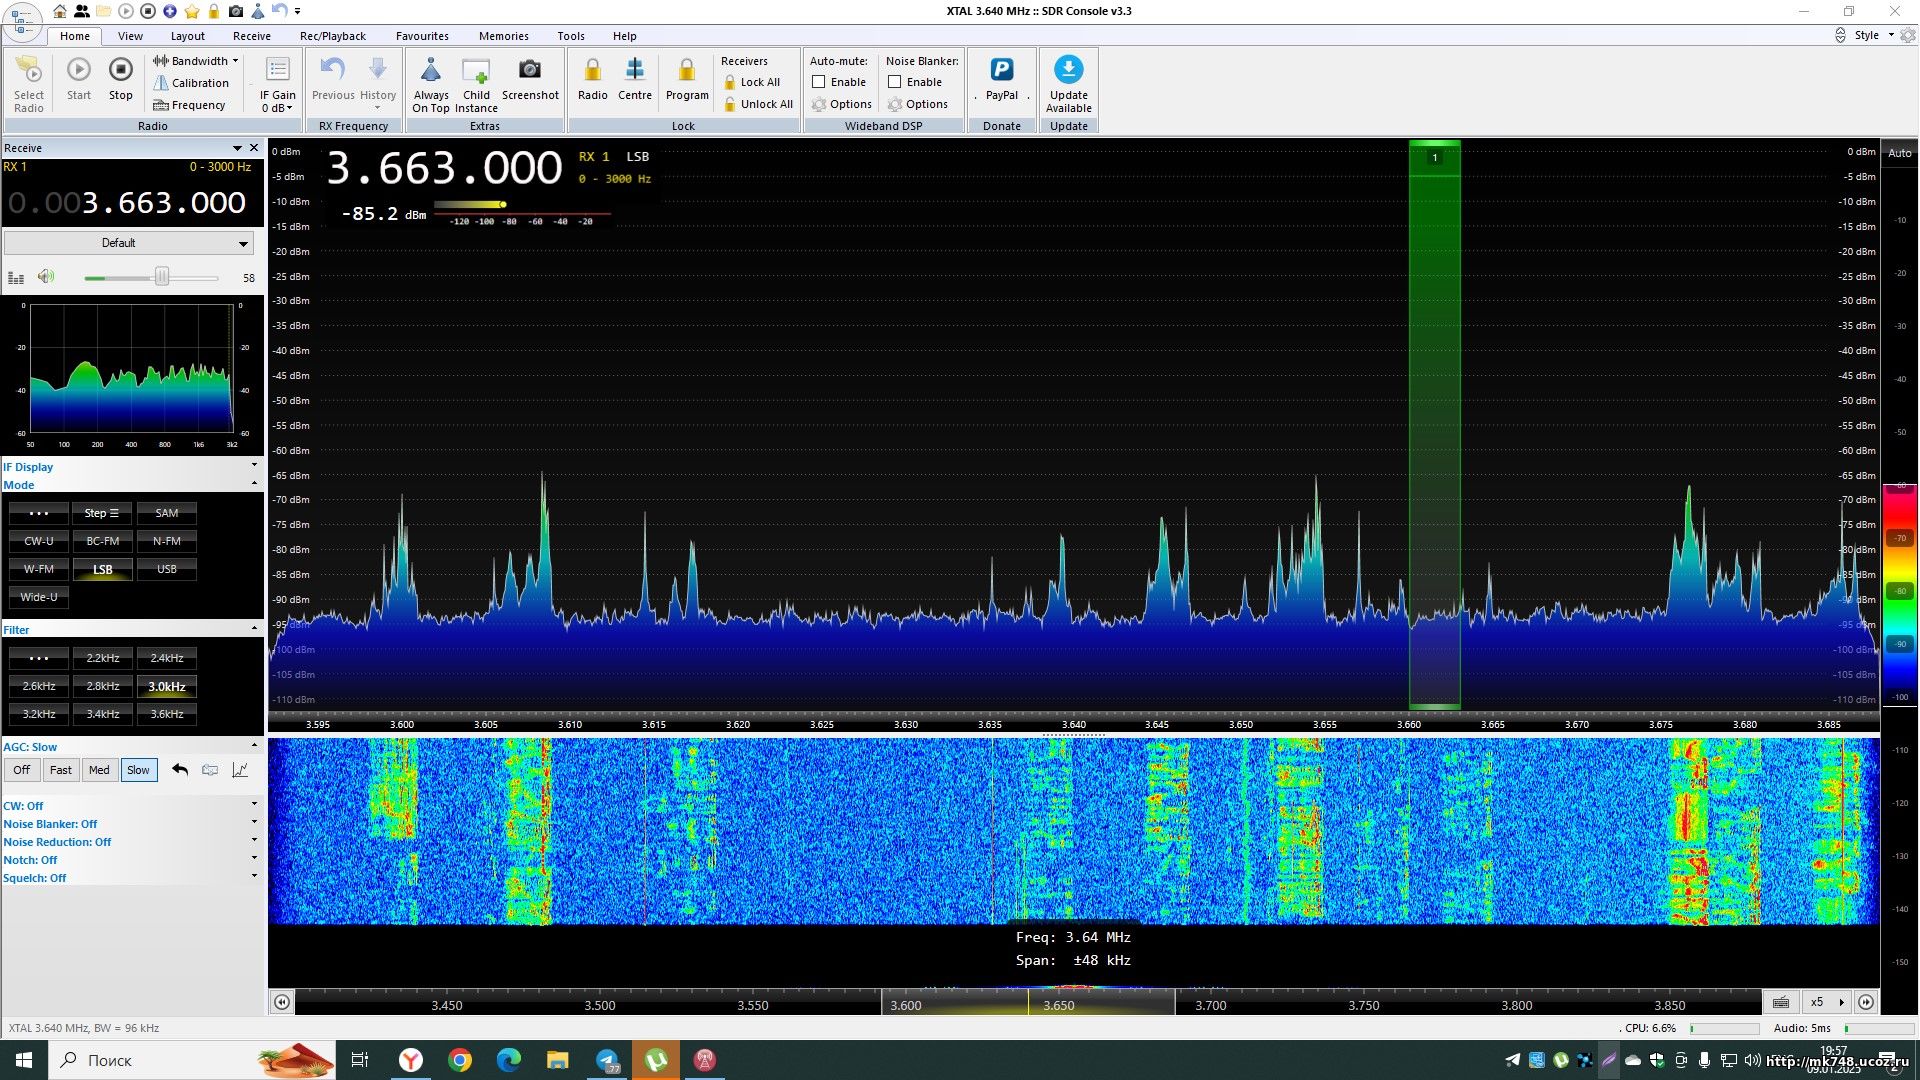The image size is (1920, 1080).
Task: Open the Rec/Playback ribbon tab
Action: pyautogui.click(x=332, y=36)
